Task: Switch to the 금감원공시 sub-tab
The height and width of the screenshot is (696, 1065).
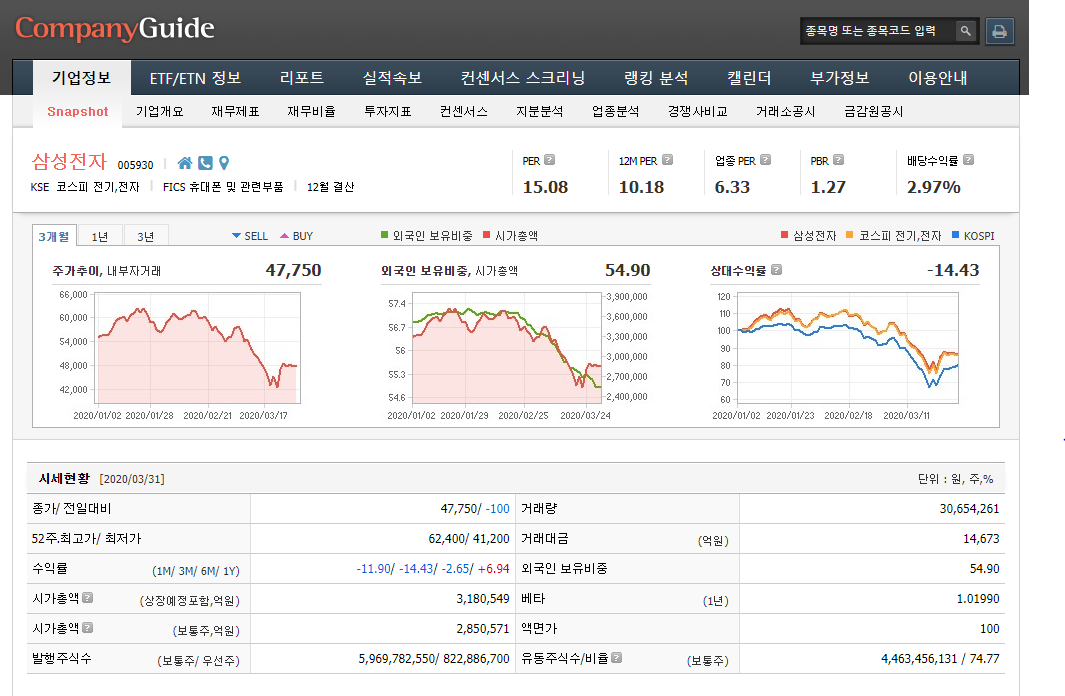Action: coord(873,111)
